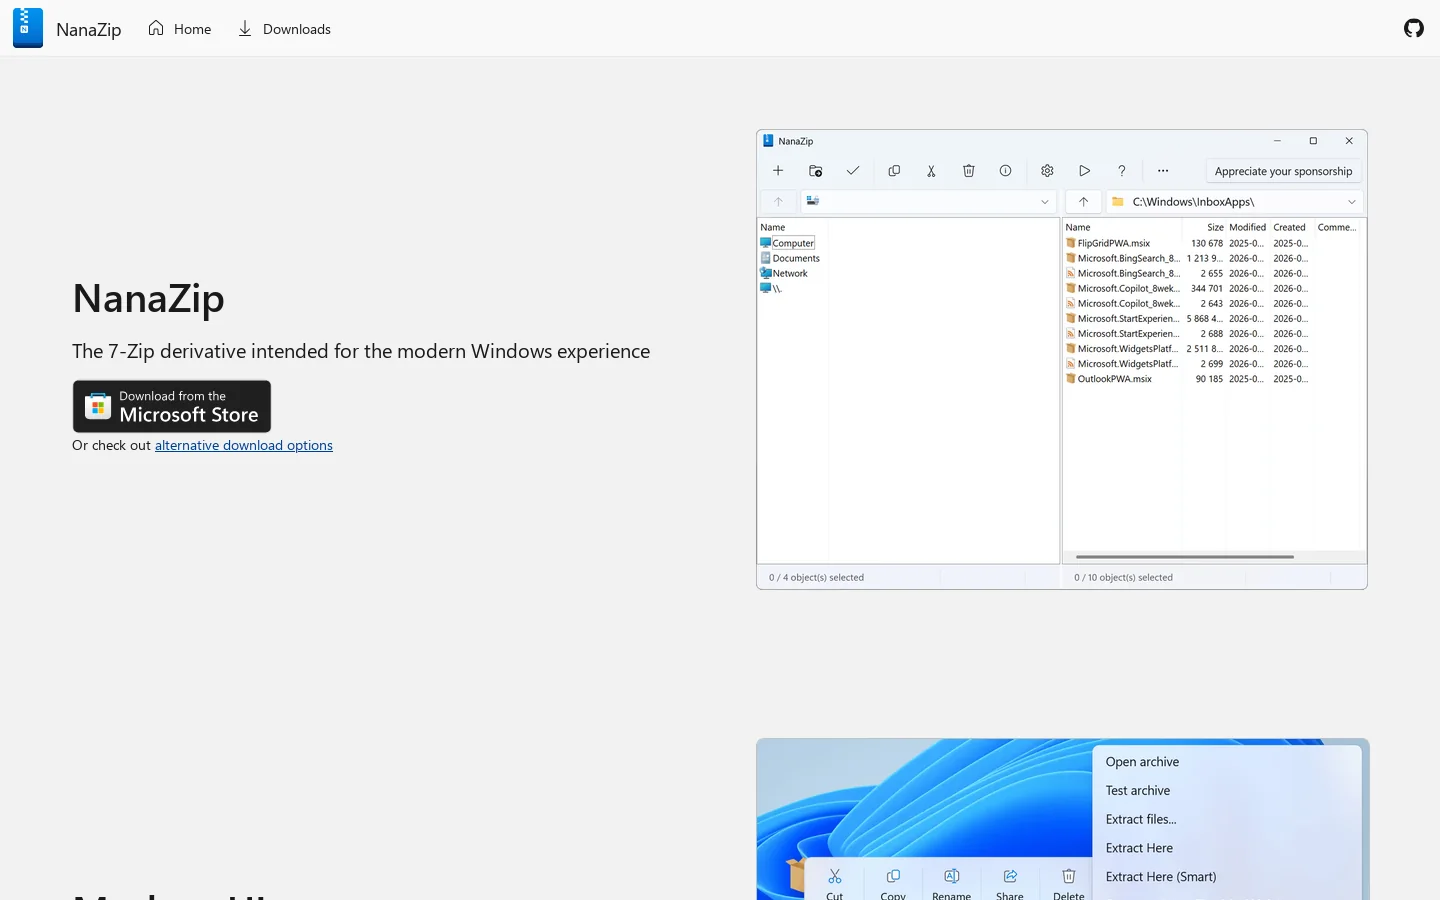Click the right pane horizontal scrollbar
Viewport: 1440px width, 900px height.
tap(1185, 557)
